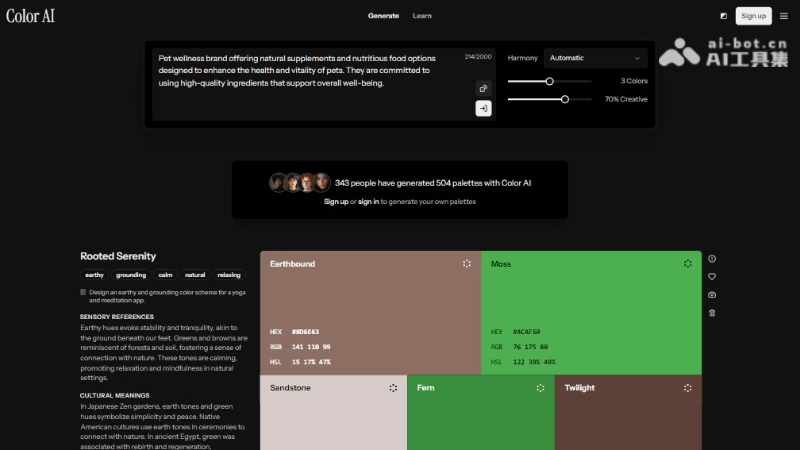Follow the sign in link
This screenshot has height=450, width=800.
369,202
